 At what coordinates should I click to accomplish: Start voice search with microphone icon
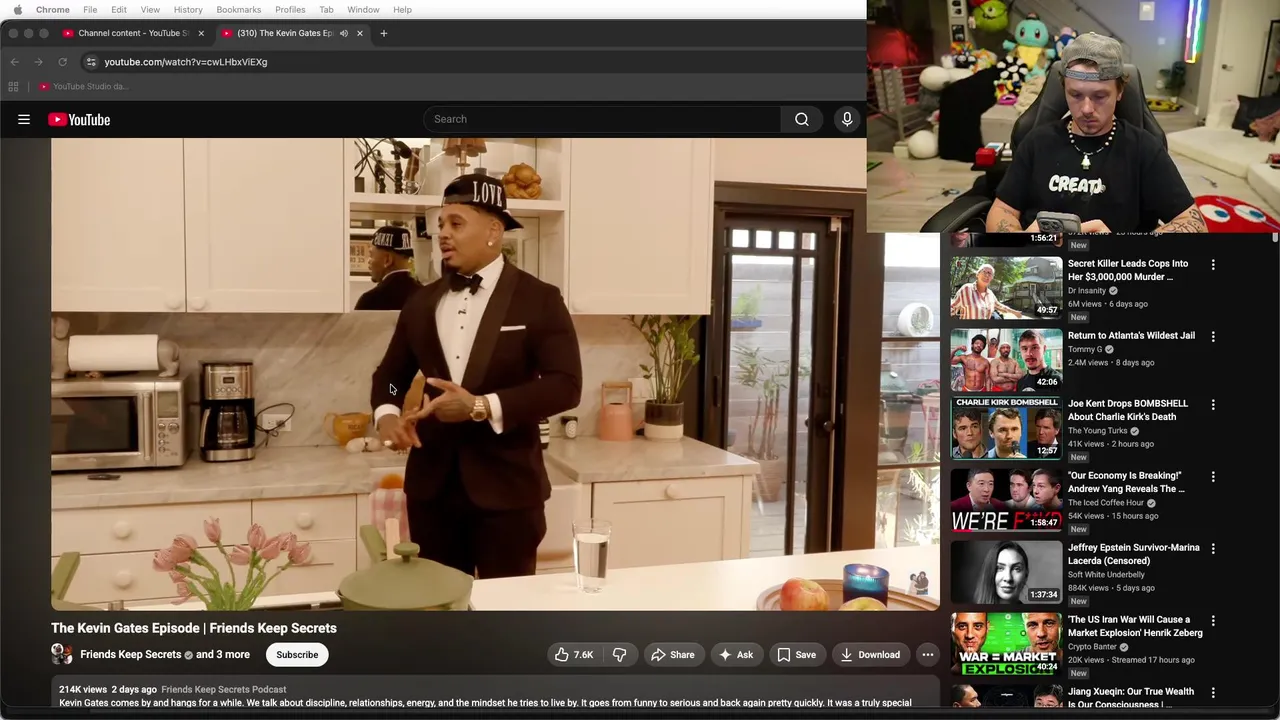[847, 119]
